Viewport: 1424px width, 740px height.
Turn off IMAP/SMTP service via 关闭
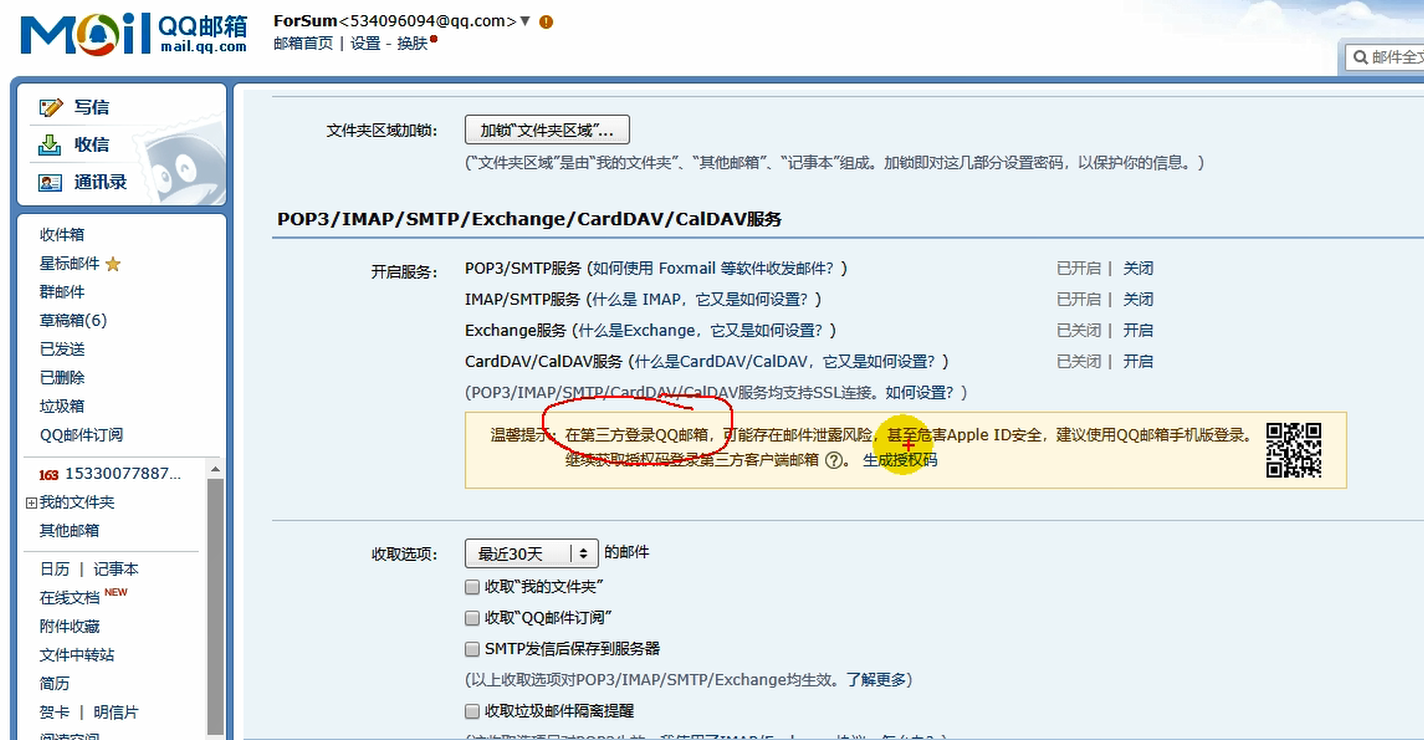point(1138,299)
